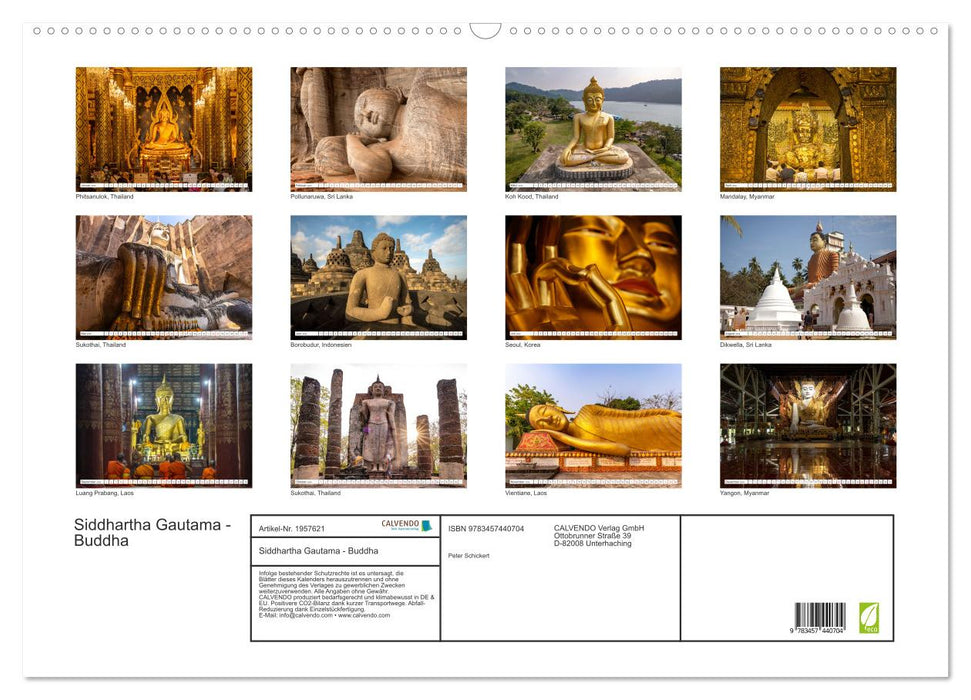Select the Phitsanulok, Thailand label
Image resolution: width=971 pixels, height=700 pixels.
point(104,196)
